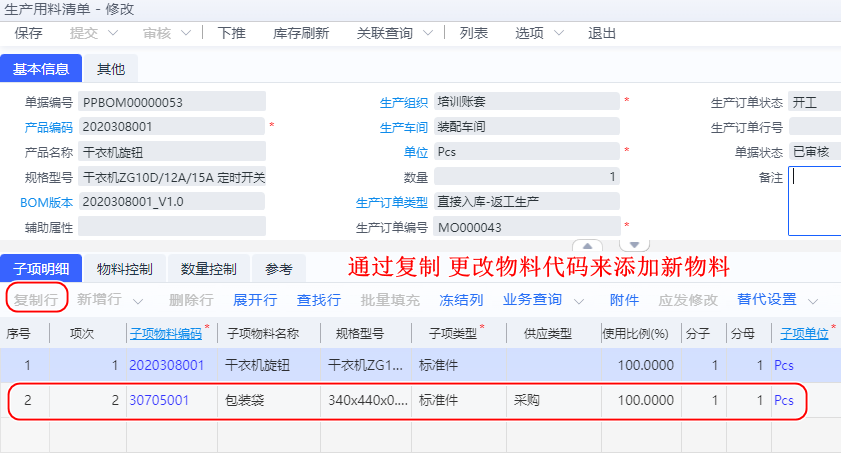Click the 备注 remarks text field
The width and height of the screenshot is (841, 457).
click(x=814, y=200)
